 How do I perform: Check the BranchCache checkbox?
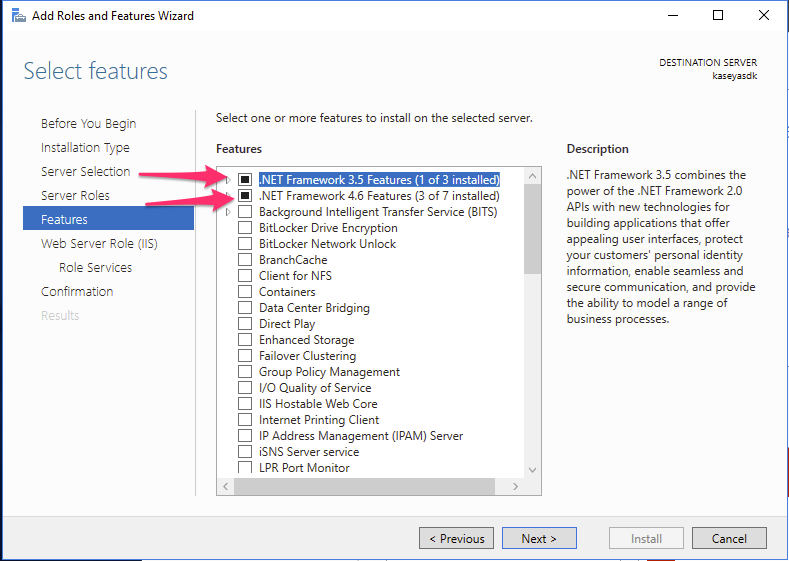pos(245,260)
